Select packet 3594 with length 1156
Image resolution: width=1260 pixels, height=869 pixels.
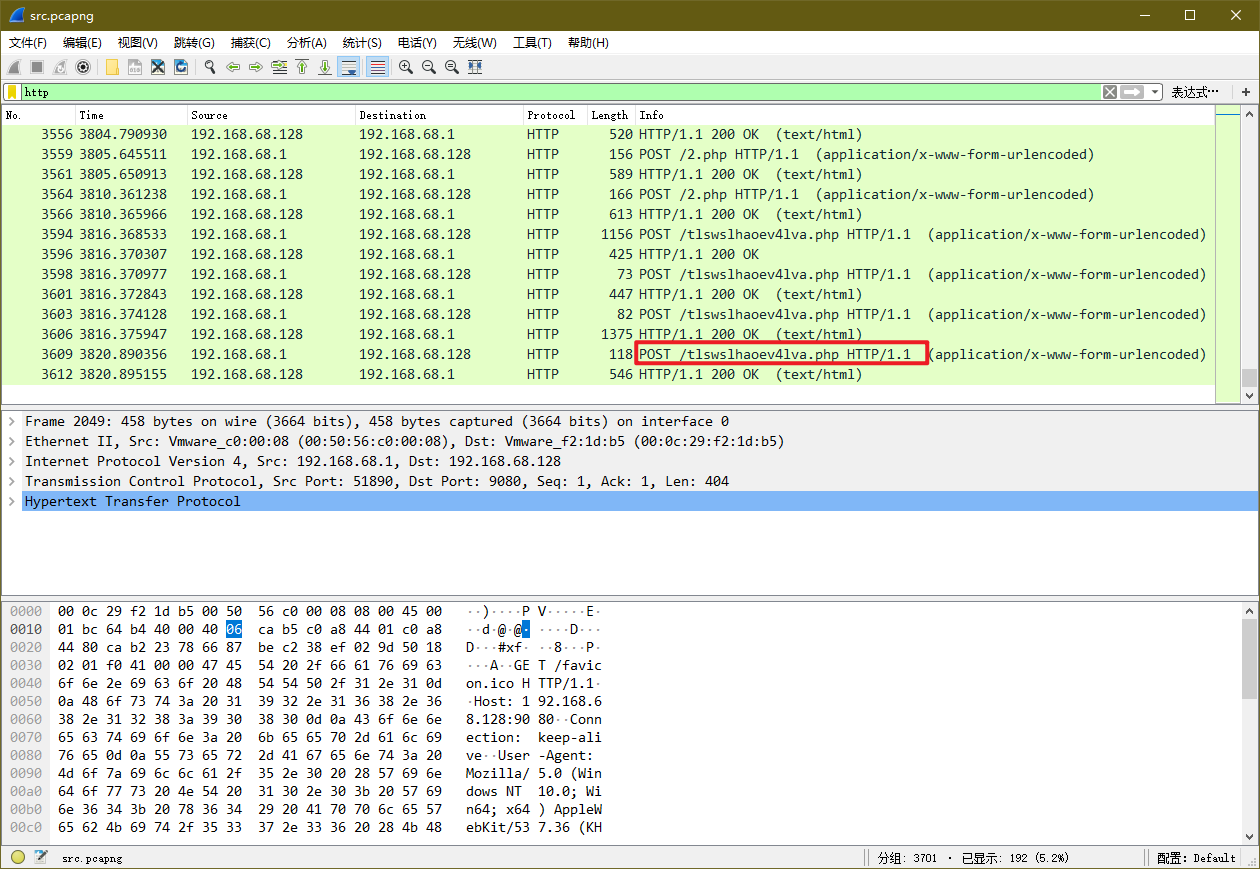[608, 234]
